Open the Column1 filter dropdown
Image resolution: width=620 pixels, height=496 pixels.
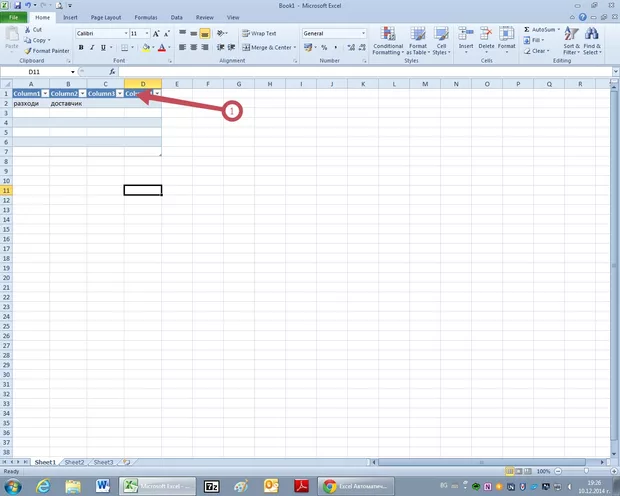click(x=45, y=93)
